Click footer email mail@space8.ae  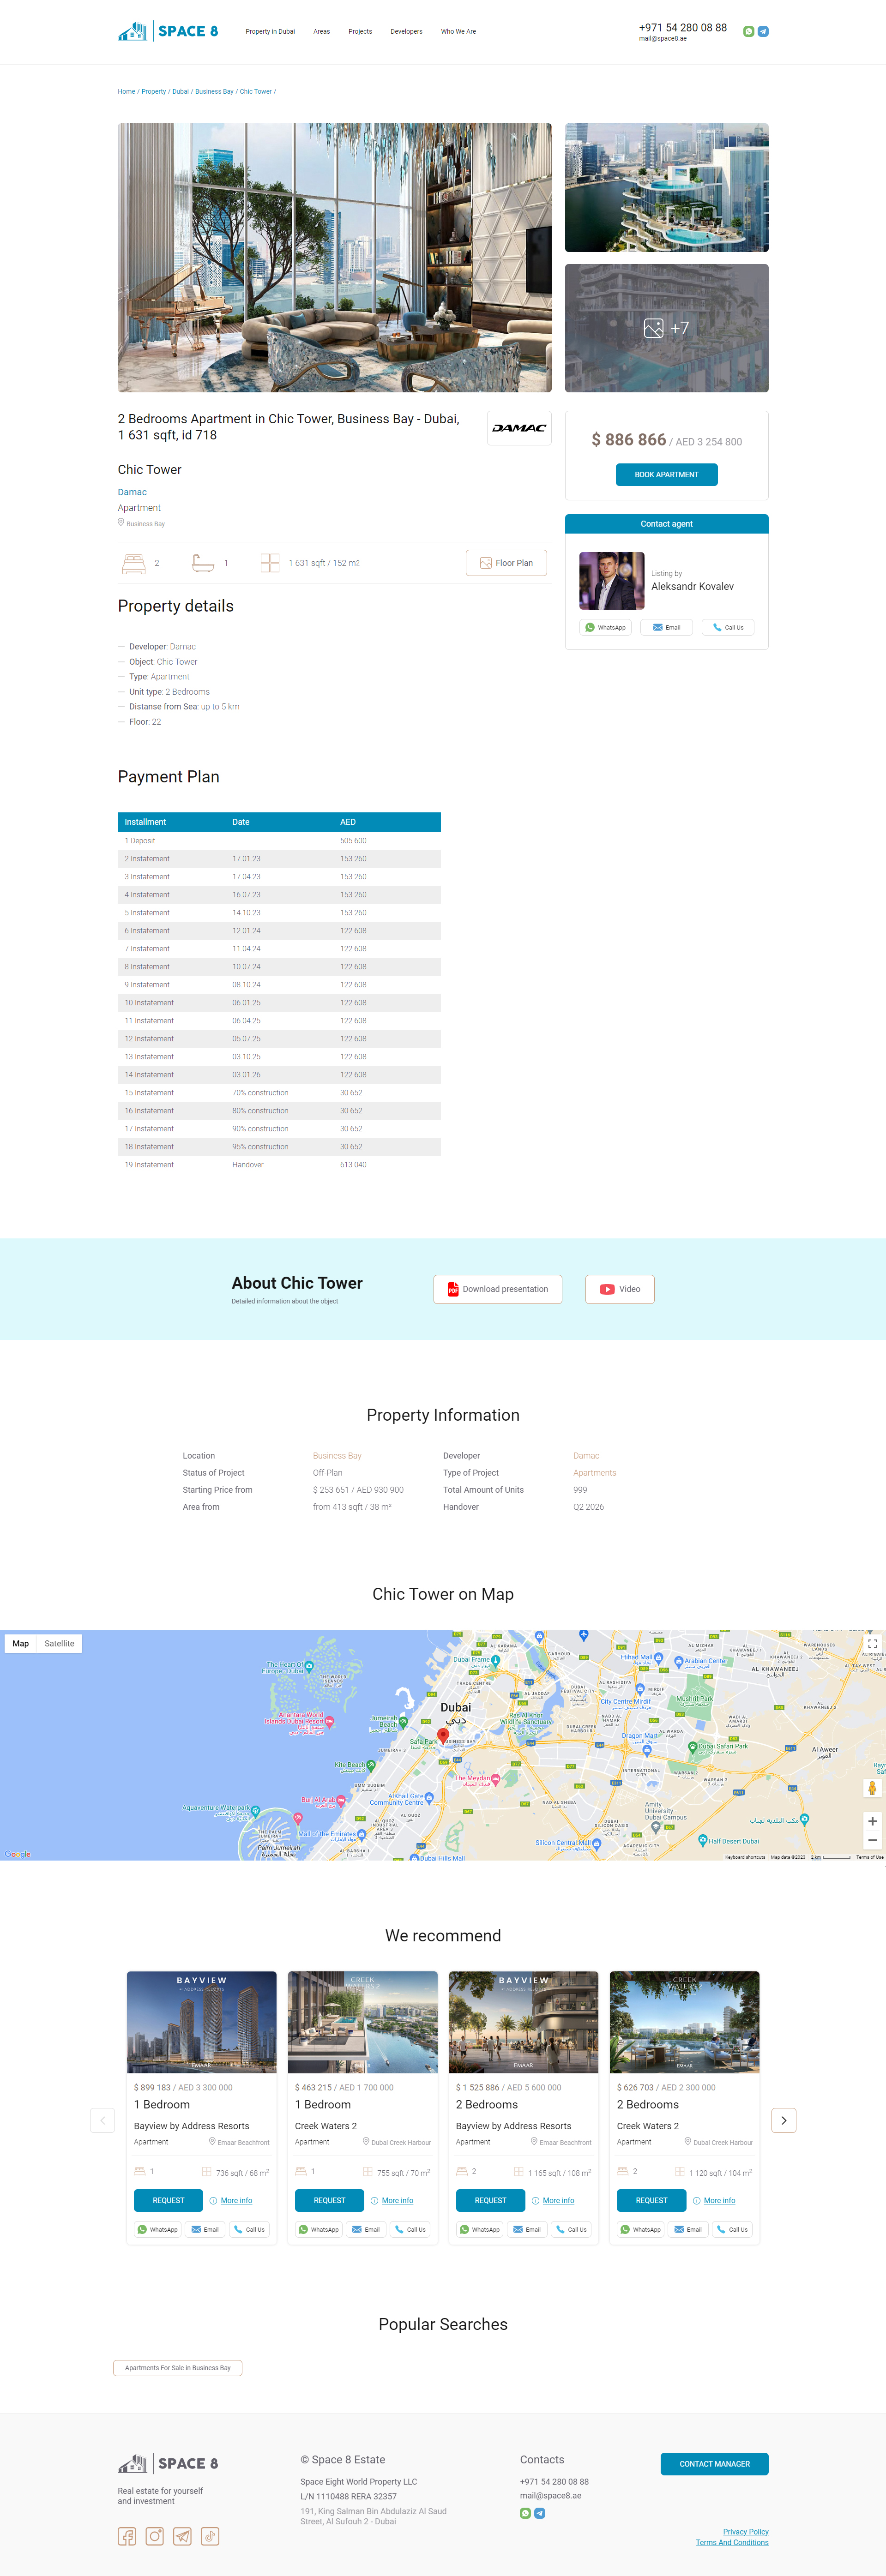click(550, 2496)
